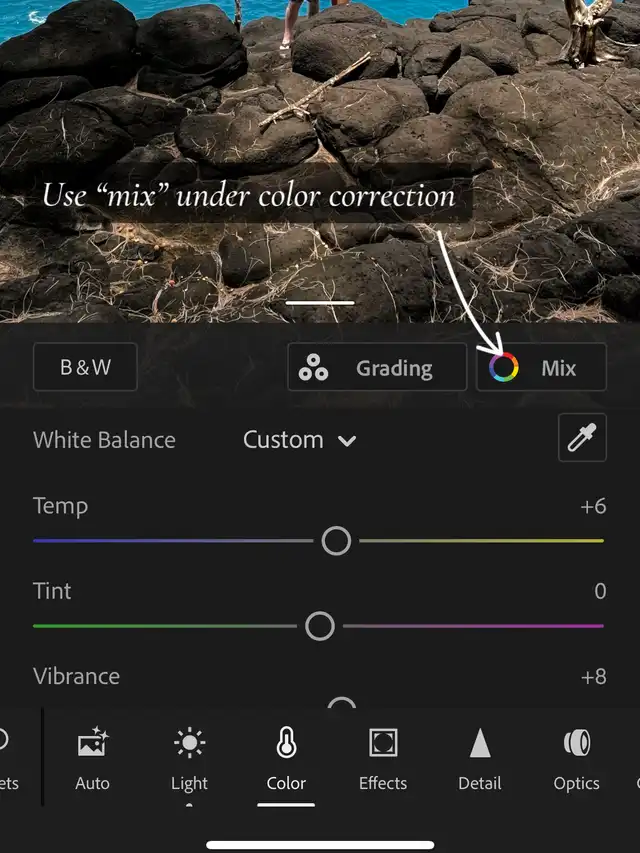Open the Detail triangle icon
640x853 pixels.
pos(480,743)
